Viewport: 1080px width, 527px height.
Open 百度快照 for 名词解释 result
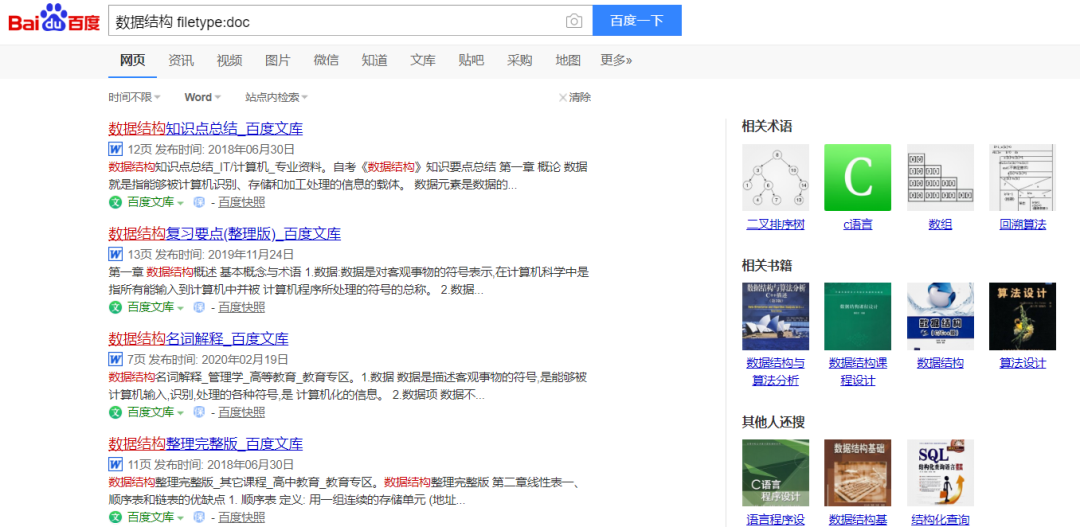pos(242,413)
